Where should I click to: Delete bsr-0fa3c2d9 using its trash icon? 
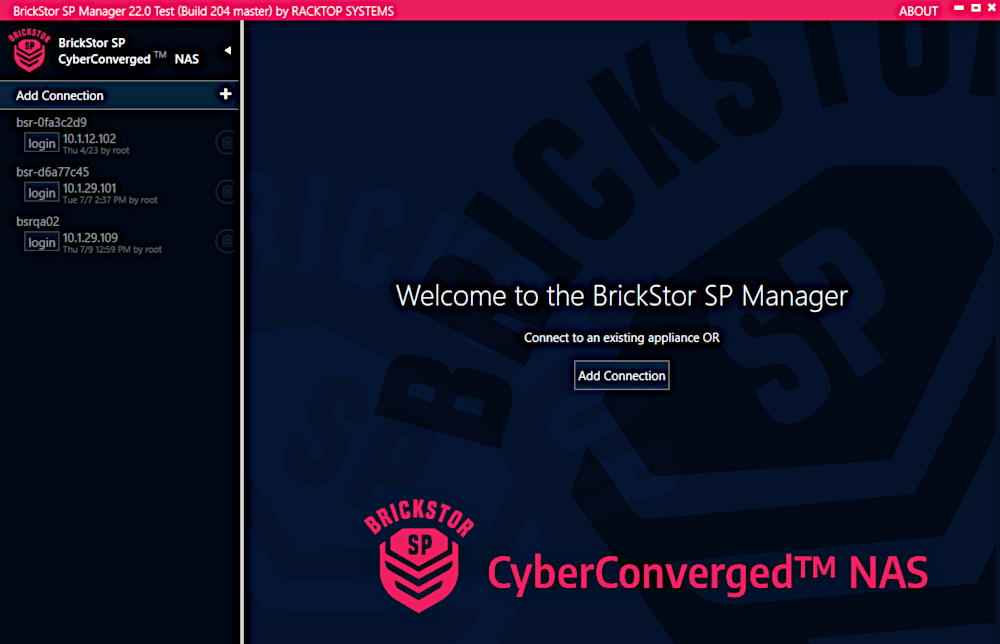point(226,142)
